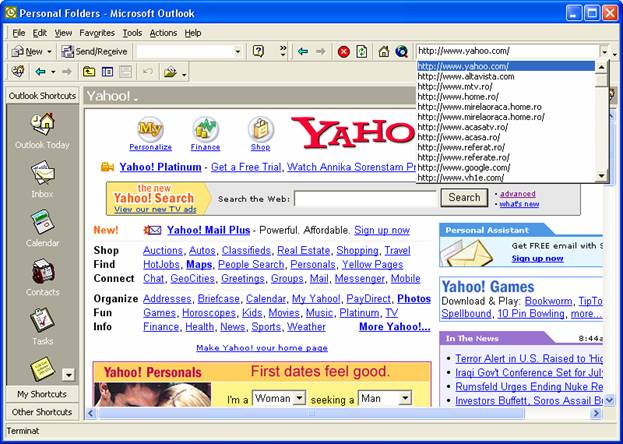The image size is (623, 444).
Task: Click the Up One Level folder icon
Action: point(89,72)
